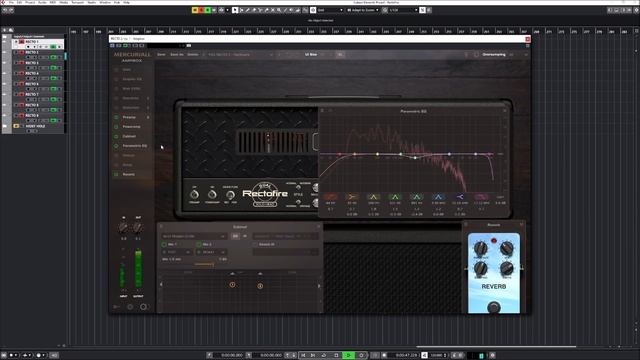This screenshot has height=360, width=640.
Task: Click the orange mic mix slider in Cabinet panel
Action: coord(204,264)
